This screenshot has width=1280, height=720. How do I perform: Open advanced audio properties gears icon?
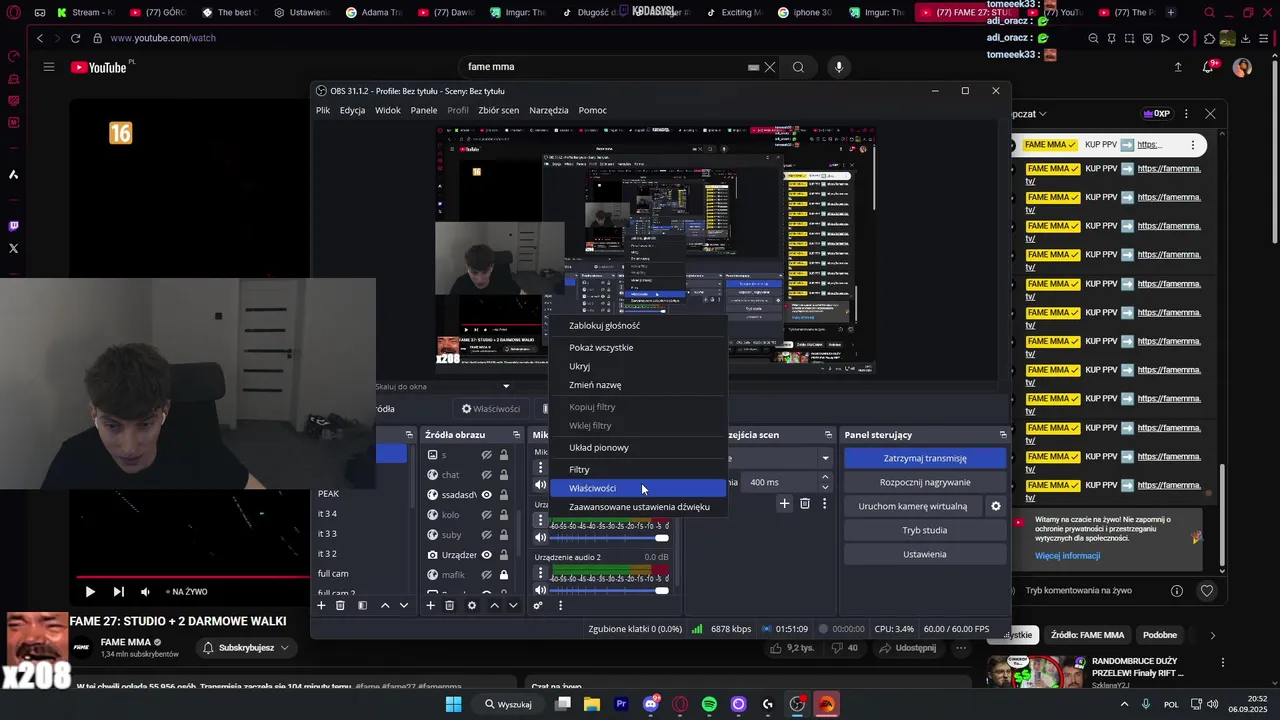point(538,605)
